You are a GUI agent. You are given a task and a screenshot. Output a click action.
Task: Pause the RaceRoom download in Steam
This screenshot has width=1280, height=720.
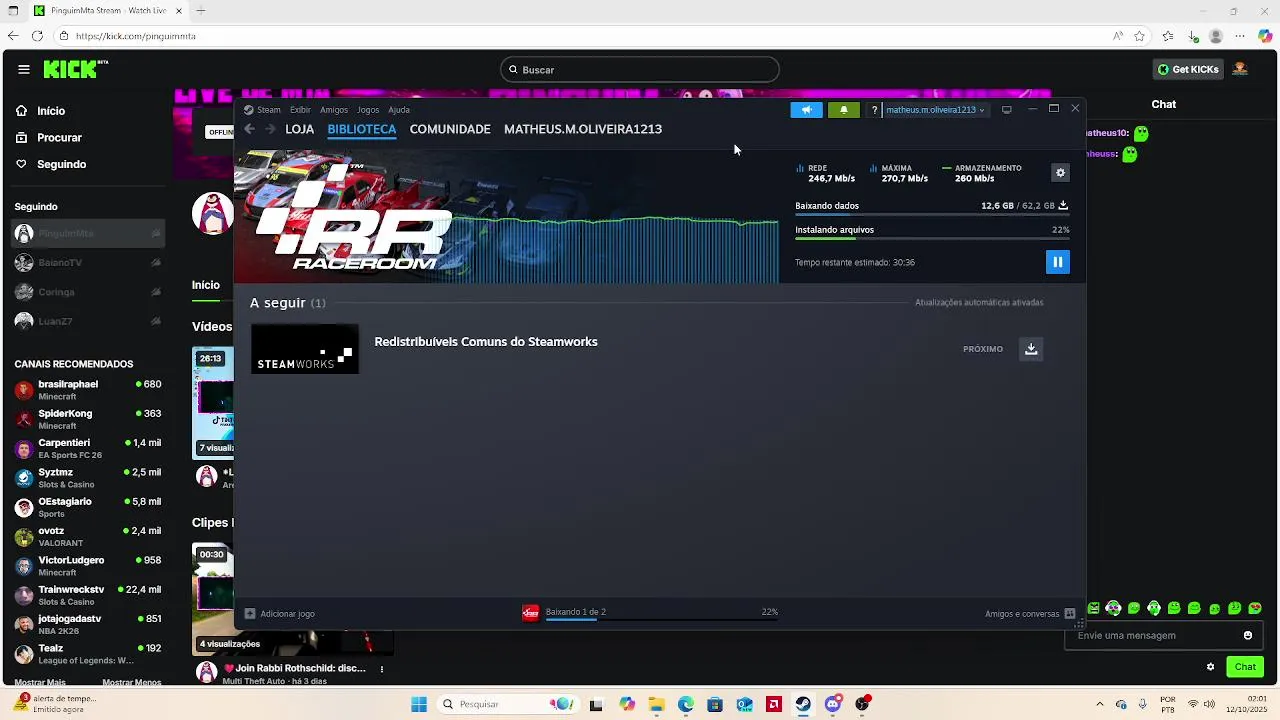1057,262
